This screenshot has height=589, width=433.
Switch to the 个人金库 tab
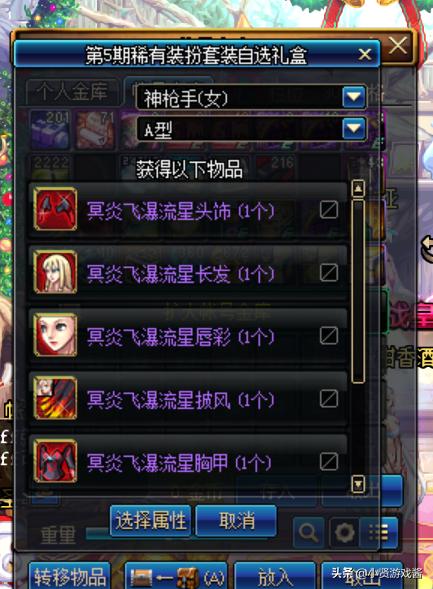[x=72, y=91]
